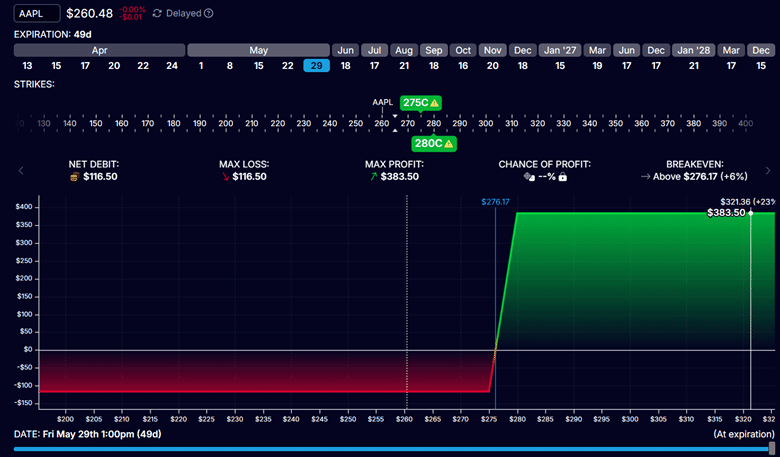Click the warning icon on the 275C strike
The image size is (780, 457).
434,103
